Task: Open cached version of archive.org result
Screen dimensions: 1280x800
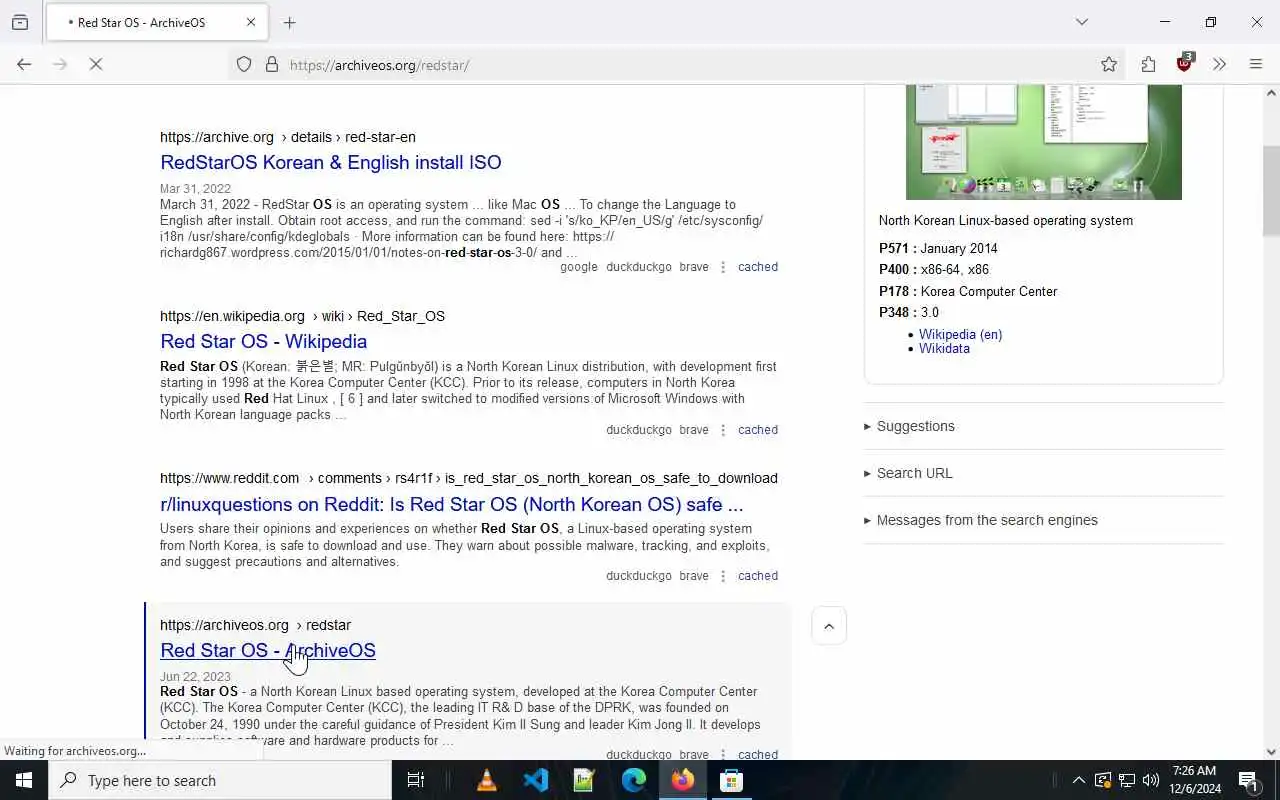Action: point(758,267)
